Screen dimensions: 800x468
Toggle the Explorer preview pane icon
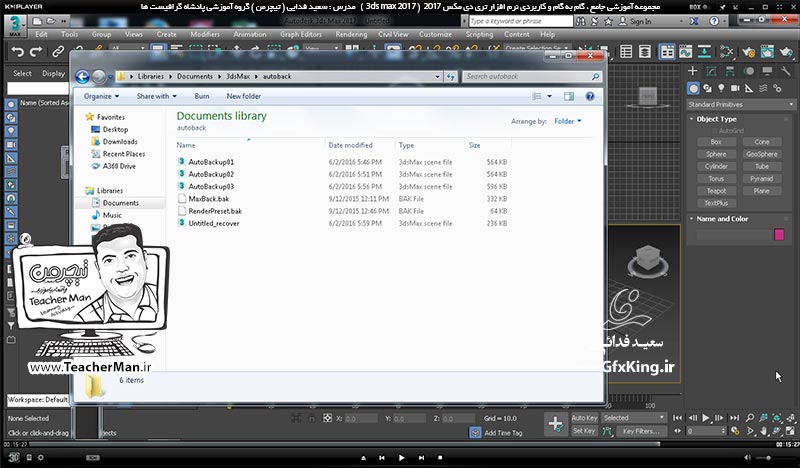tap(569, 96)
